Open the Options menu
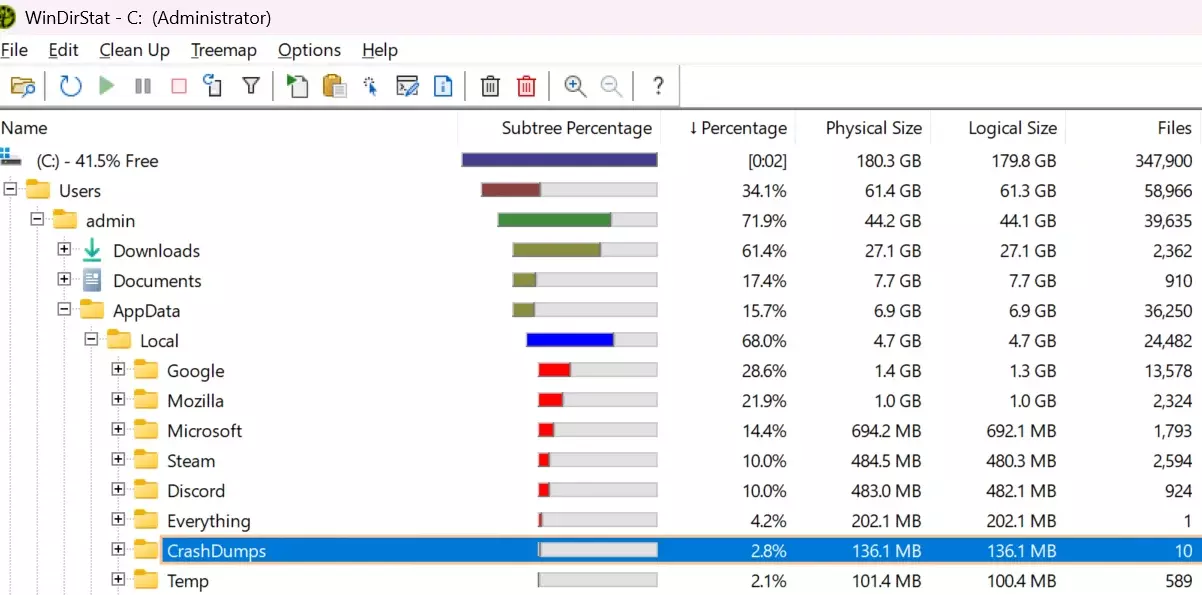This screenshot has width=1202, height=595. [x=309, y=50]
